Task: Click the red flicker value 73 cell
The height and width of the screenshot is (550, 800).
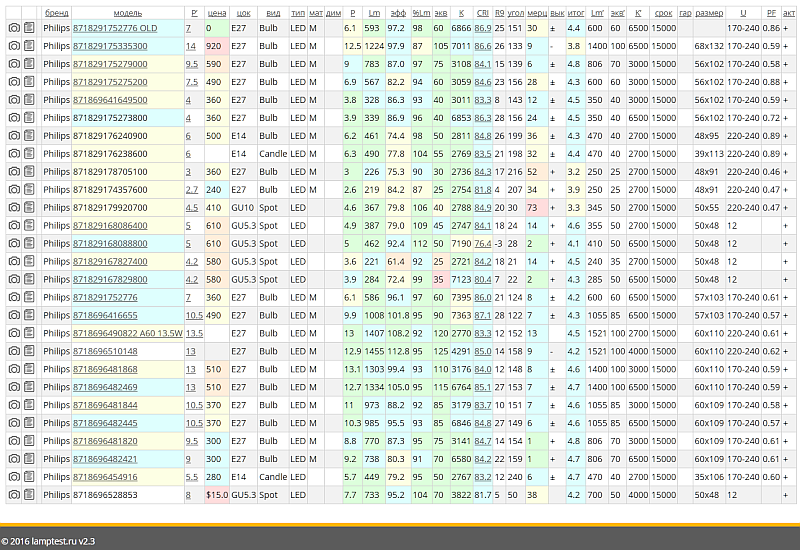Action: pyautogui.click(x=537, y=208)
